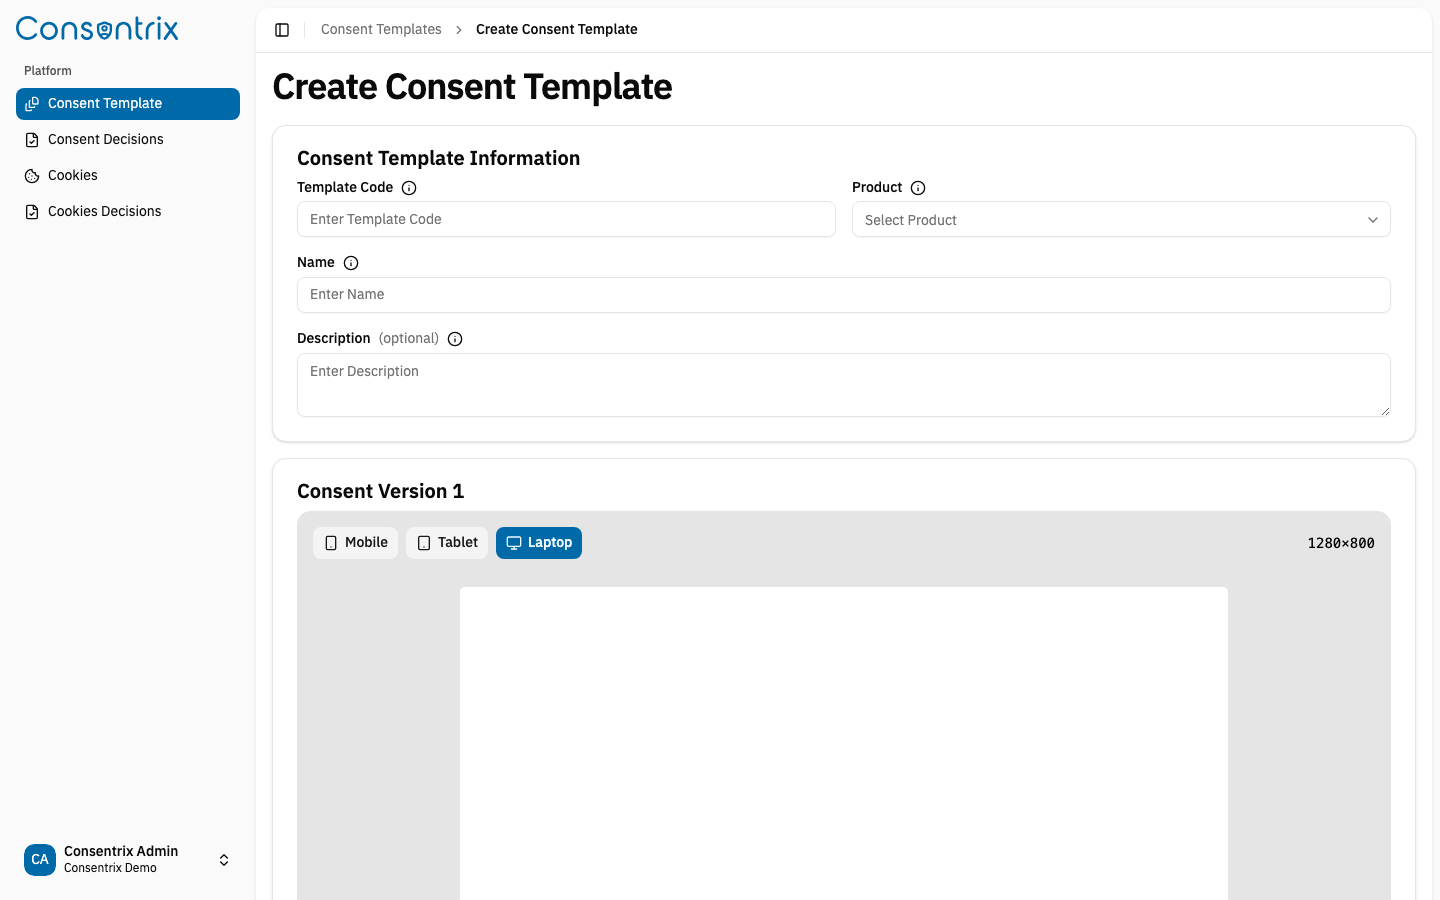
Task: Switch preview to Laptop
Action: 539,543
